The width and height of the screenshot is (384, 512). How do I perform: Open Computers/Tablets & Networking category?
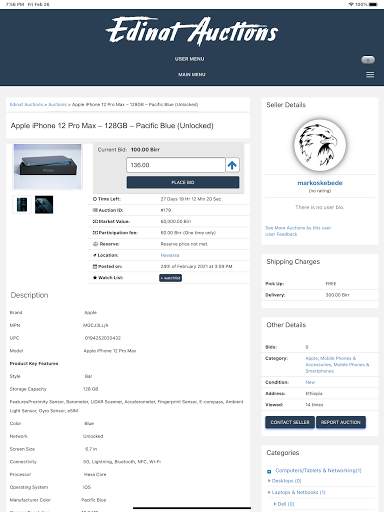point(318,470)
